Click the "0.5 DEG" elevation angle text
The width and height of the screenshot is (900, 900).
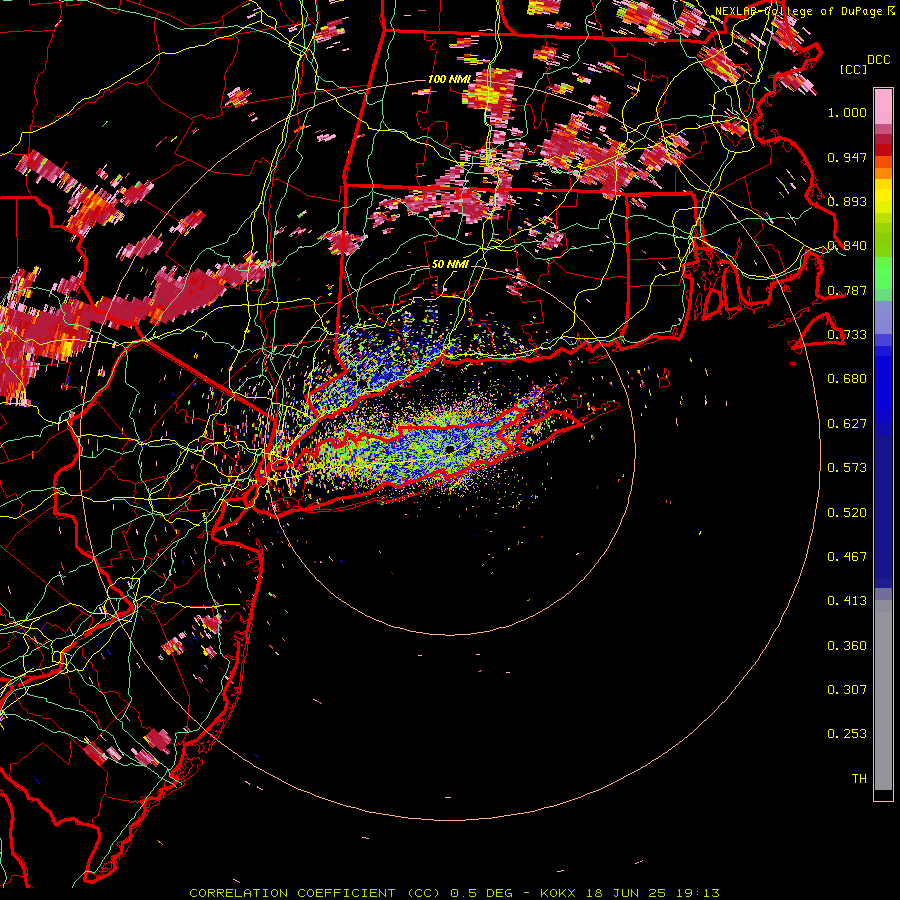pyautogui.click(x=481, y=893)
